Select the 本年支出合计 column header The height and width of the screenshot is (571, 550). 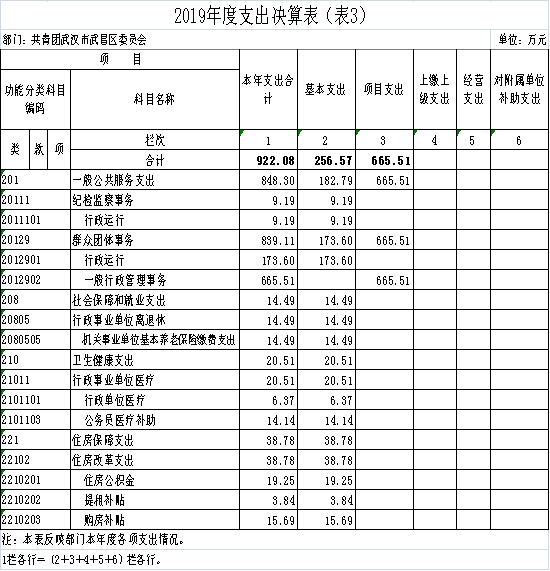268,90
